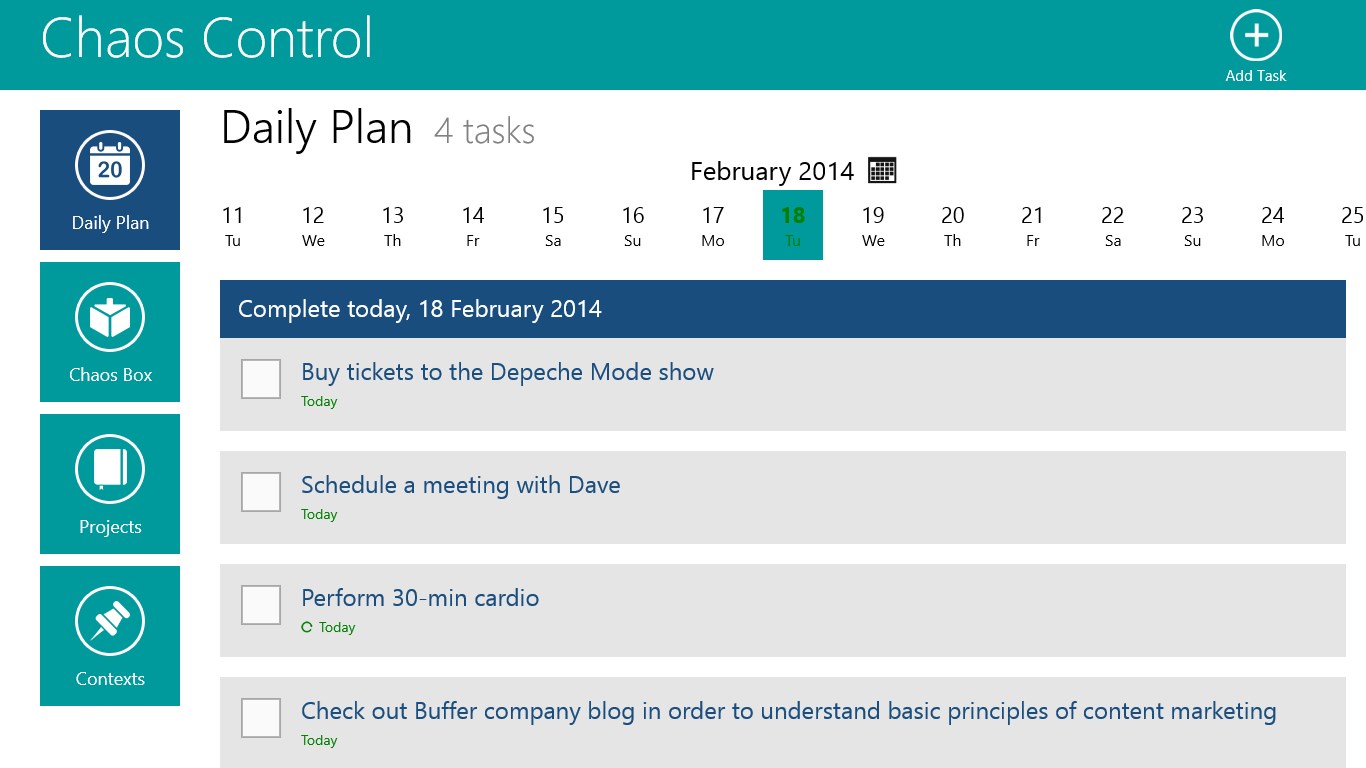This screenshot has width=1366, height=768.
Task: Jump to date 11 Tu
Action: 233,226
